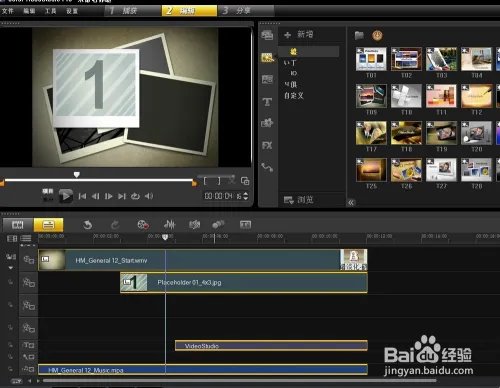Toggle repeat playback
500x388 pixels.
[x=135, y=196]
